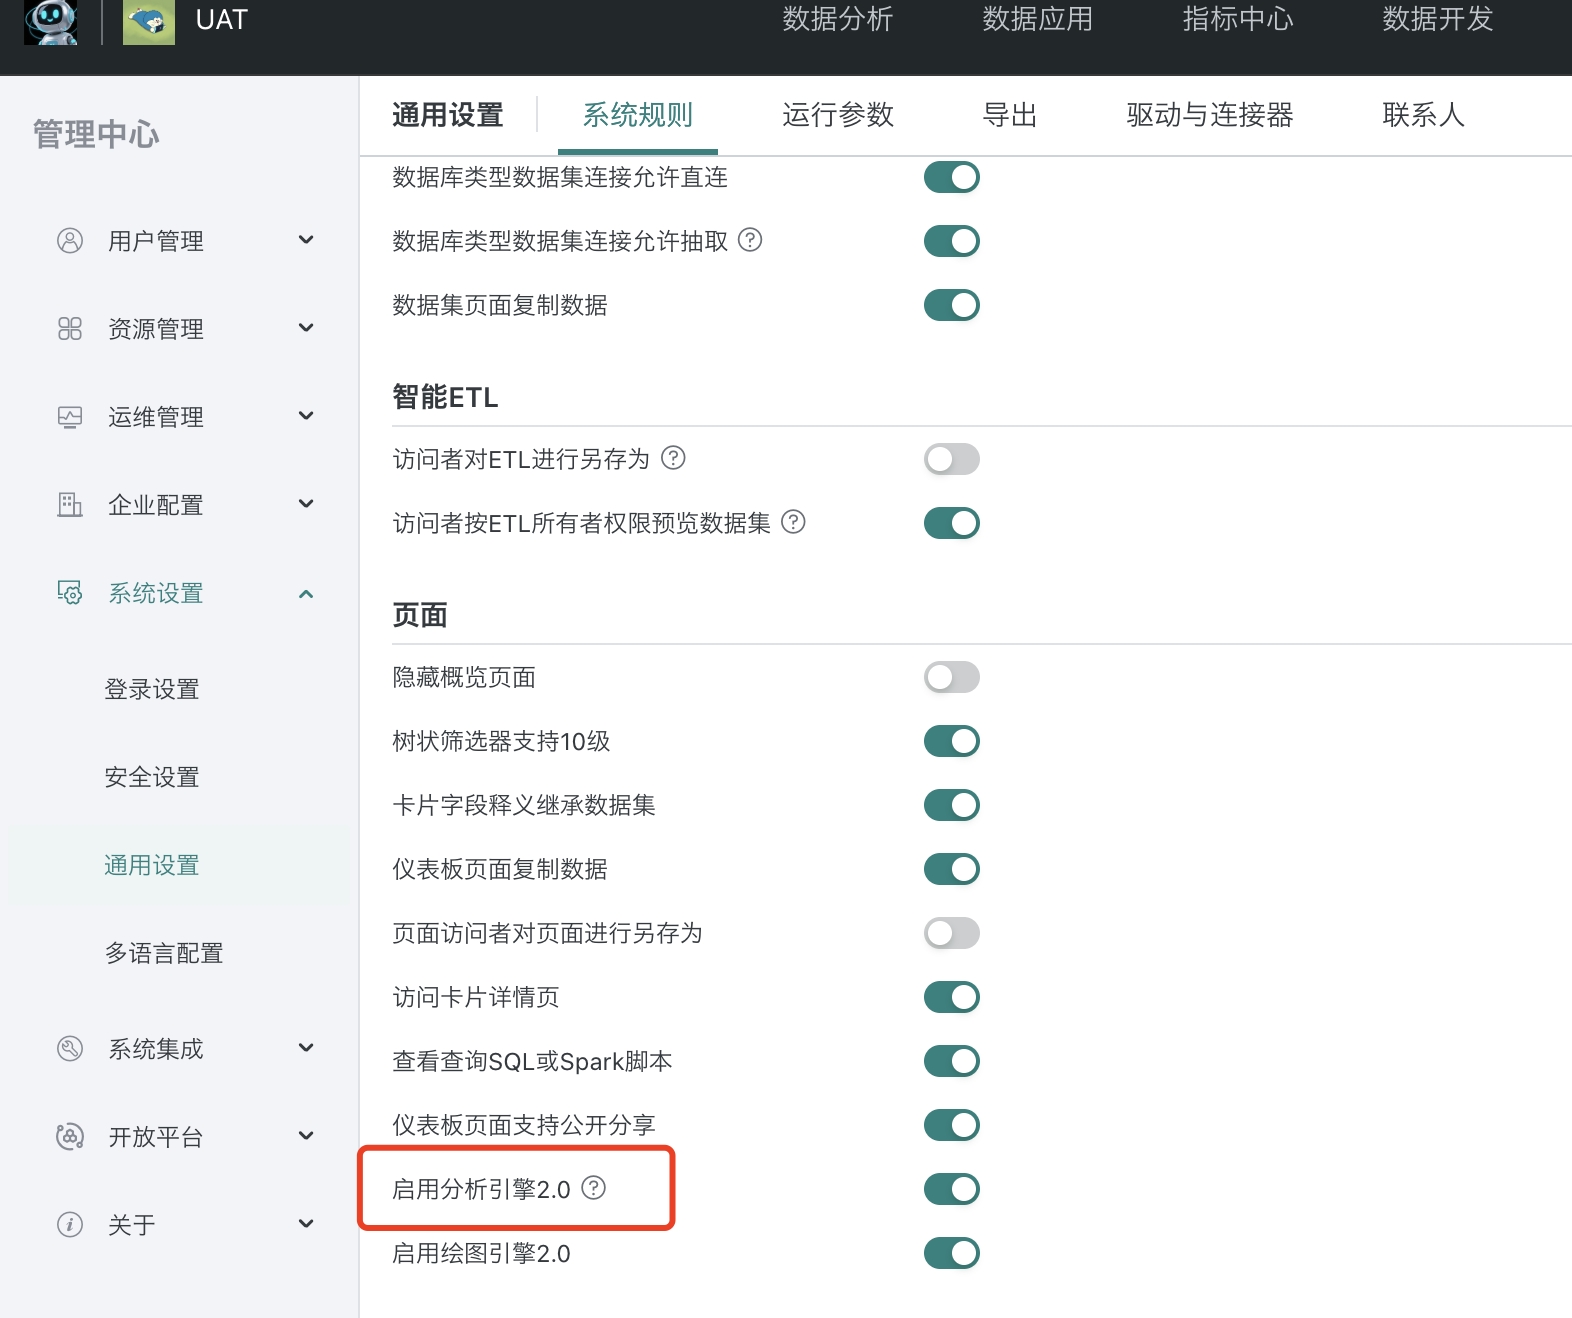The image size is (1572, 1318).
Task: Switch to 联系人 tab
Action: pos(1424,115)
